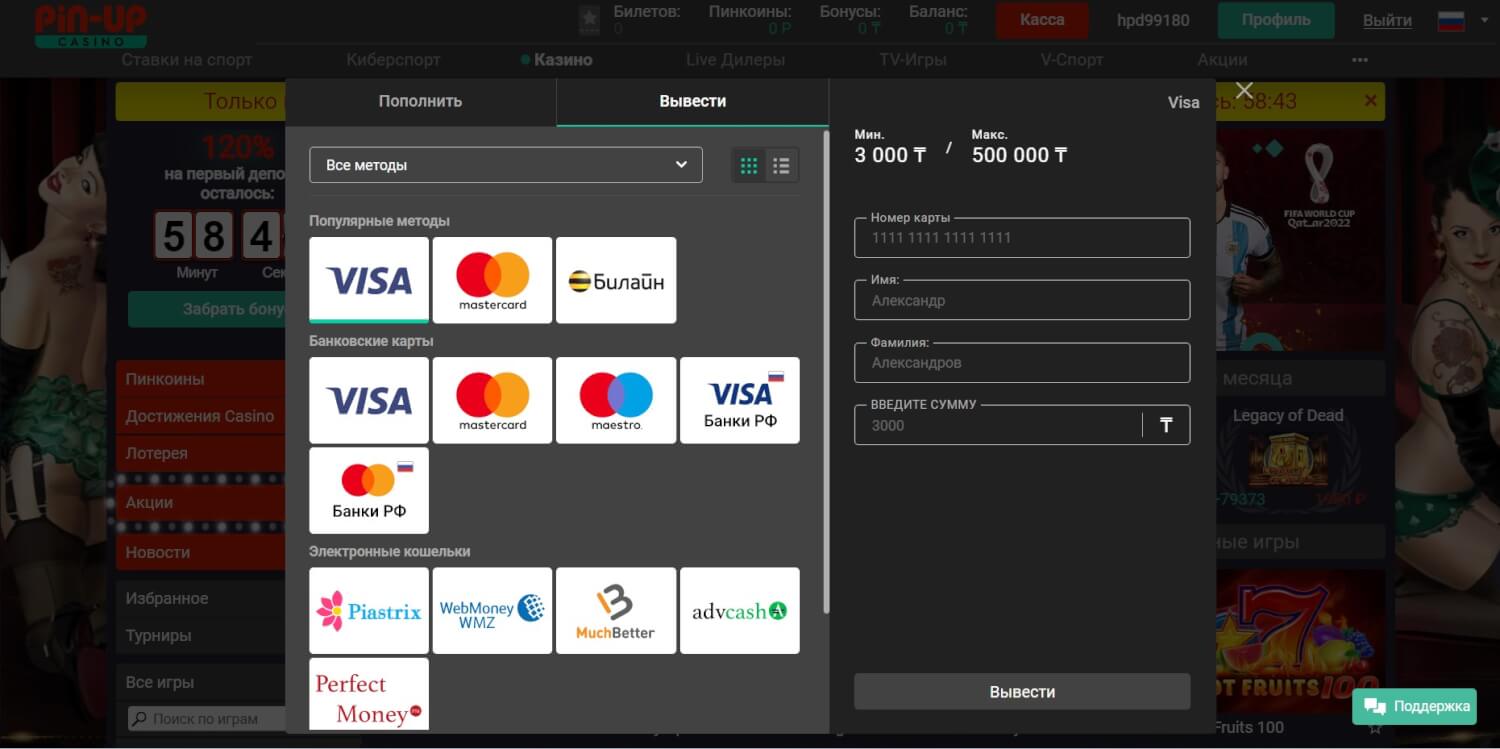This screenshot has height=749, width=1500.
Task: Switch payment methods to grid view
Action: click(x=749, y=166)
